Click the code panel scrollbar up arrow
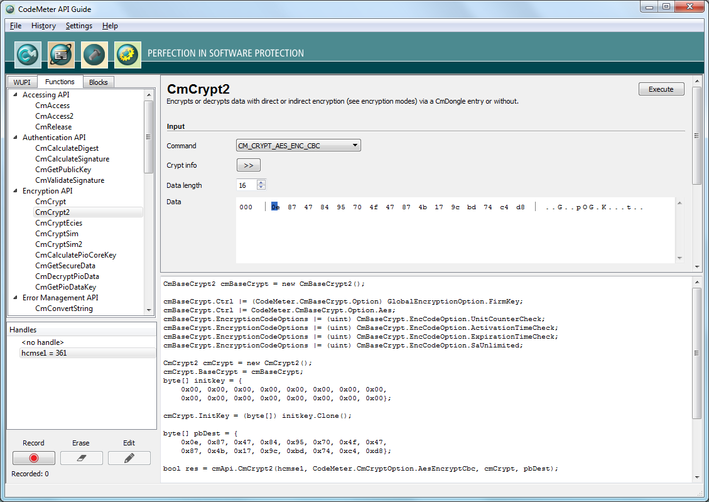This screenshot has width=709, height=502. (697, 283)
